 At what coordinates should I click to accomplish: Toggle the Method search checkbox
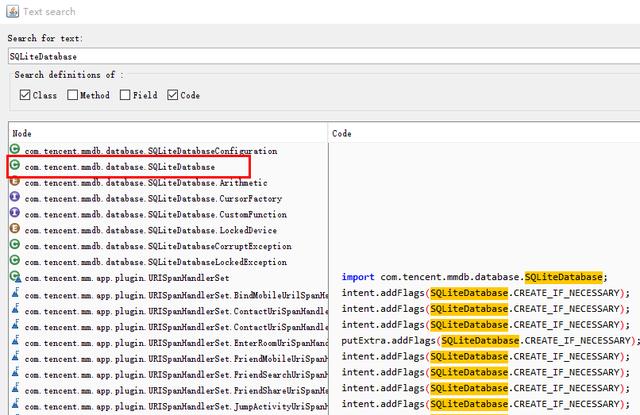(72, 95)
